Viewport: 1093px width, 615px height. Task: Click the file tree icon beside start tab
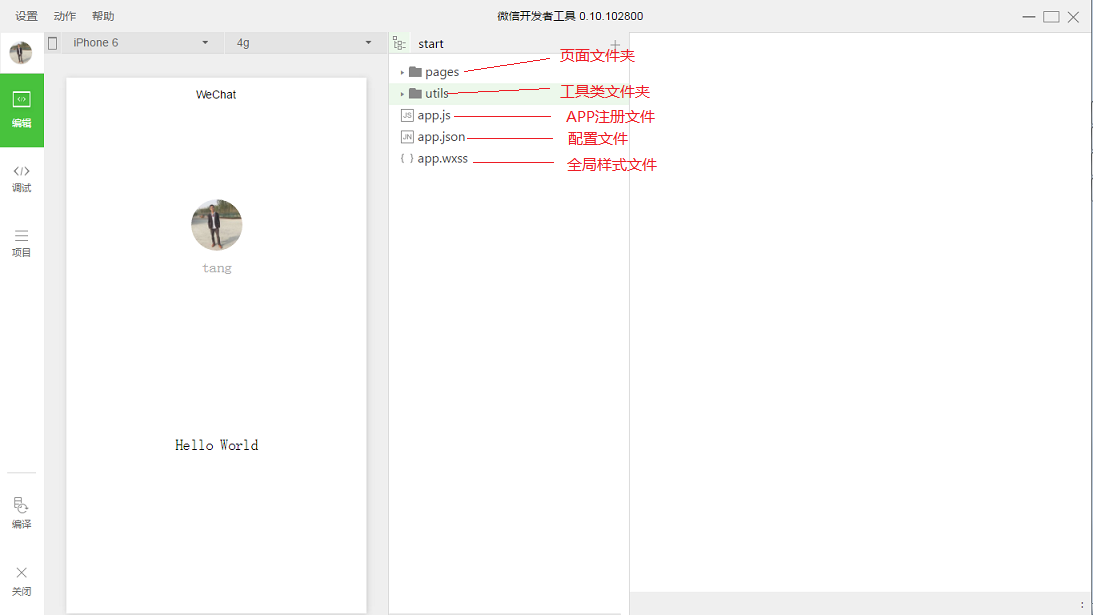coord(399,43)
